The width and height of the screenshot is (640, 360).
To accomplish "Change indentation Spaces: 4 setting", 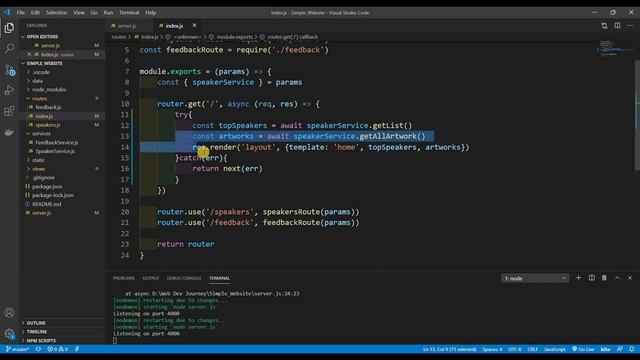I will tap(492, 349).
